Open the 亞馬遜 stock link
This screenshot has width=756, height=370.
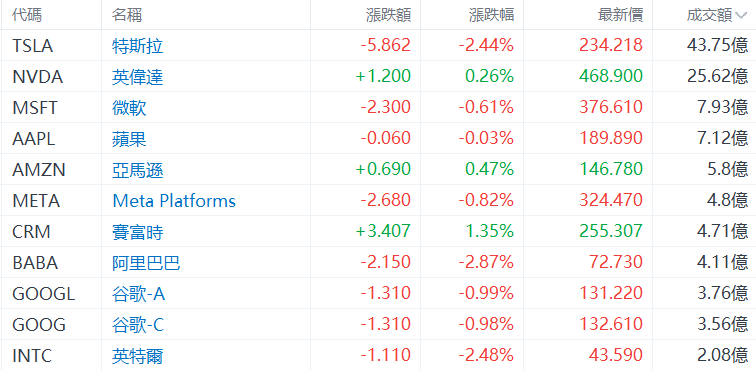click(138, 170)
